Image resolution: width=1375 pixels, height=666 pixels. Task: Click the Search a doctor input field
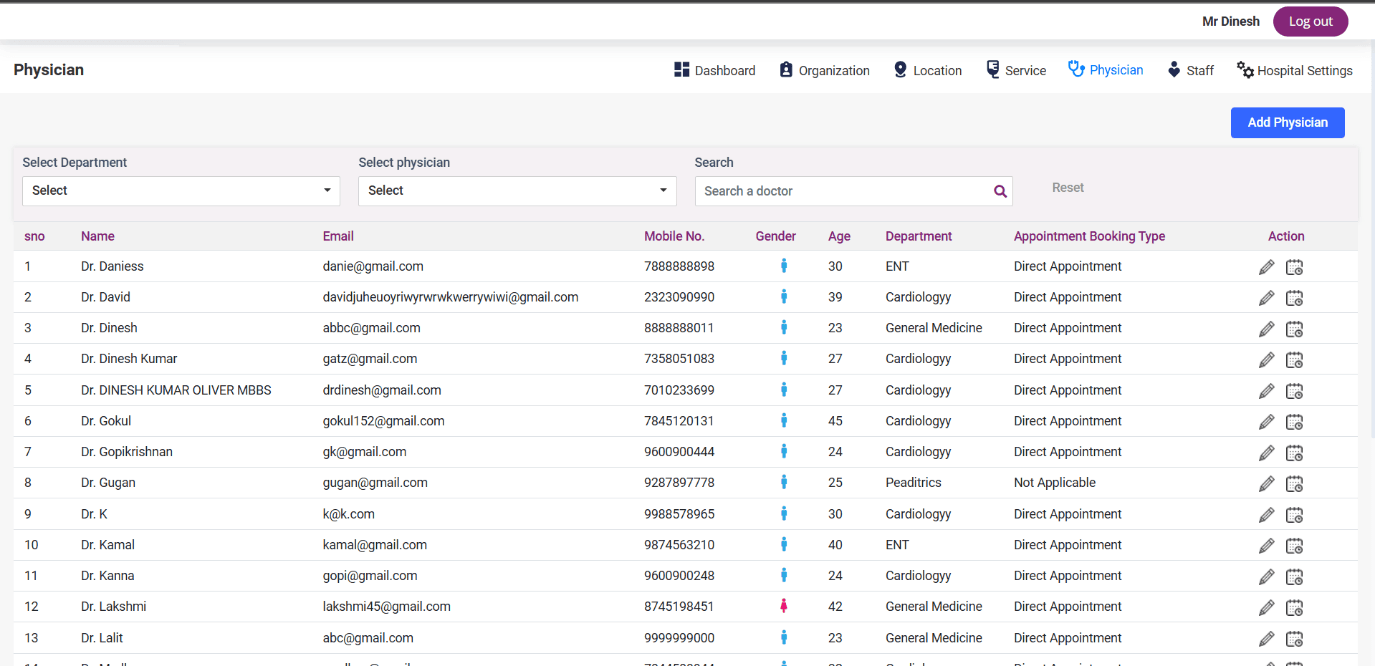(x=842, y=191)
